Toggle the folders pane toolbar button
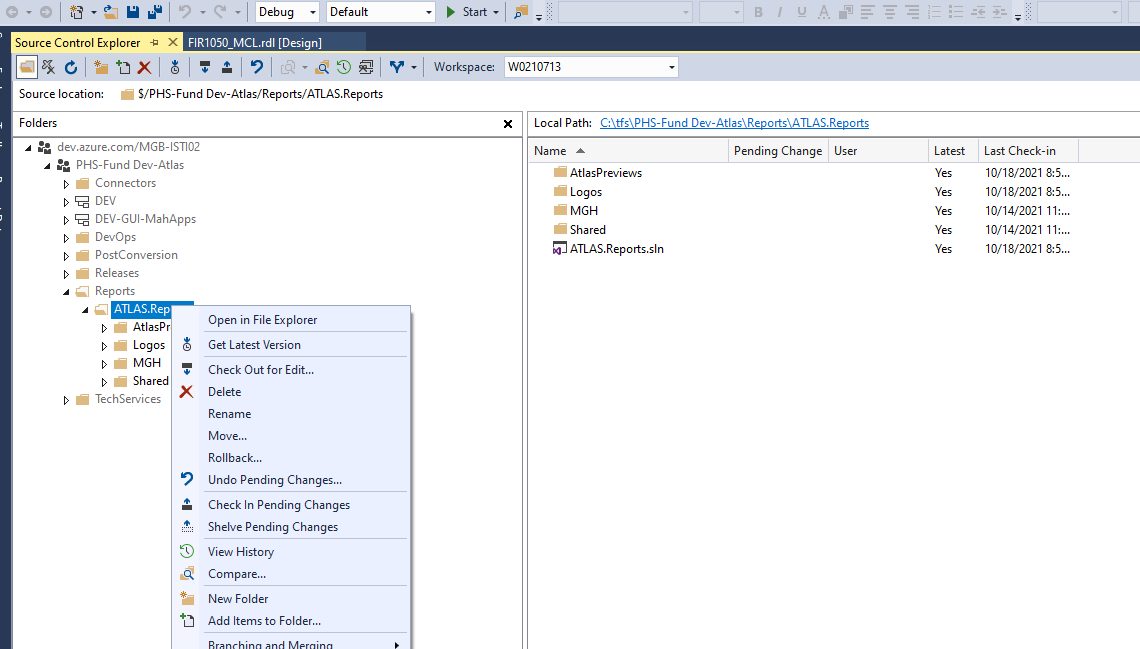The height and width of the screenshot is (649, 1140). click(x=27, y=67)
